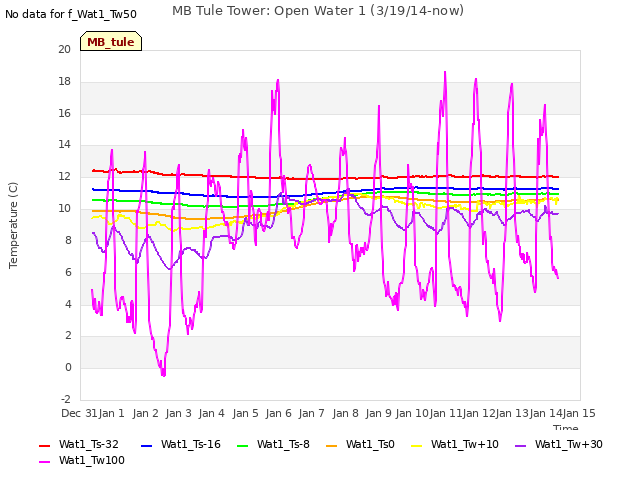640x480 pixels.
Task: Select the Wat1_Tw+10 legend label
Action: click(x=464, y=444)
